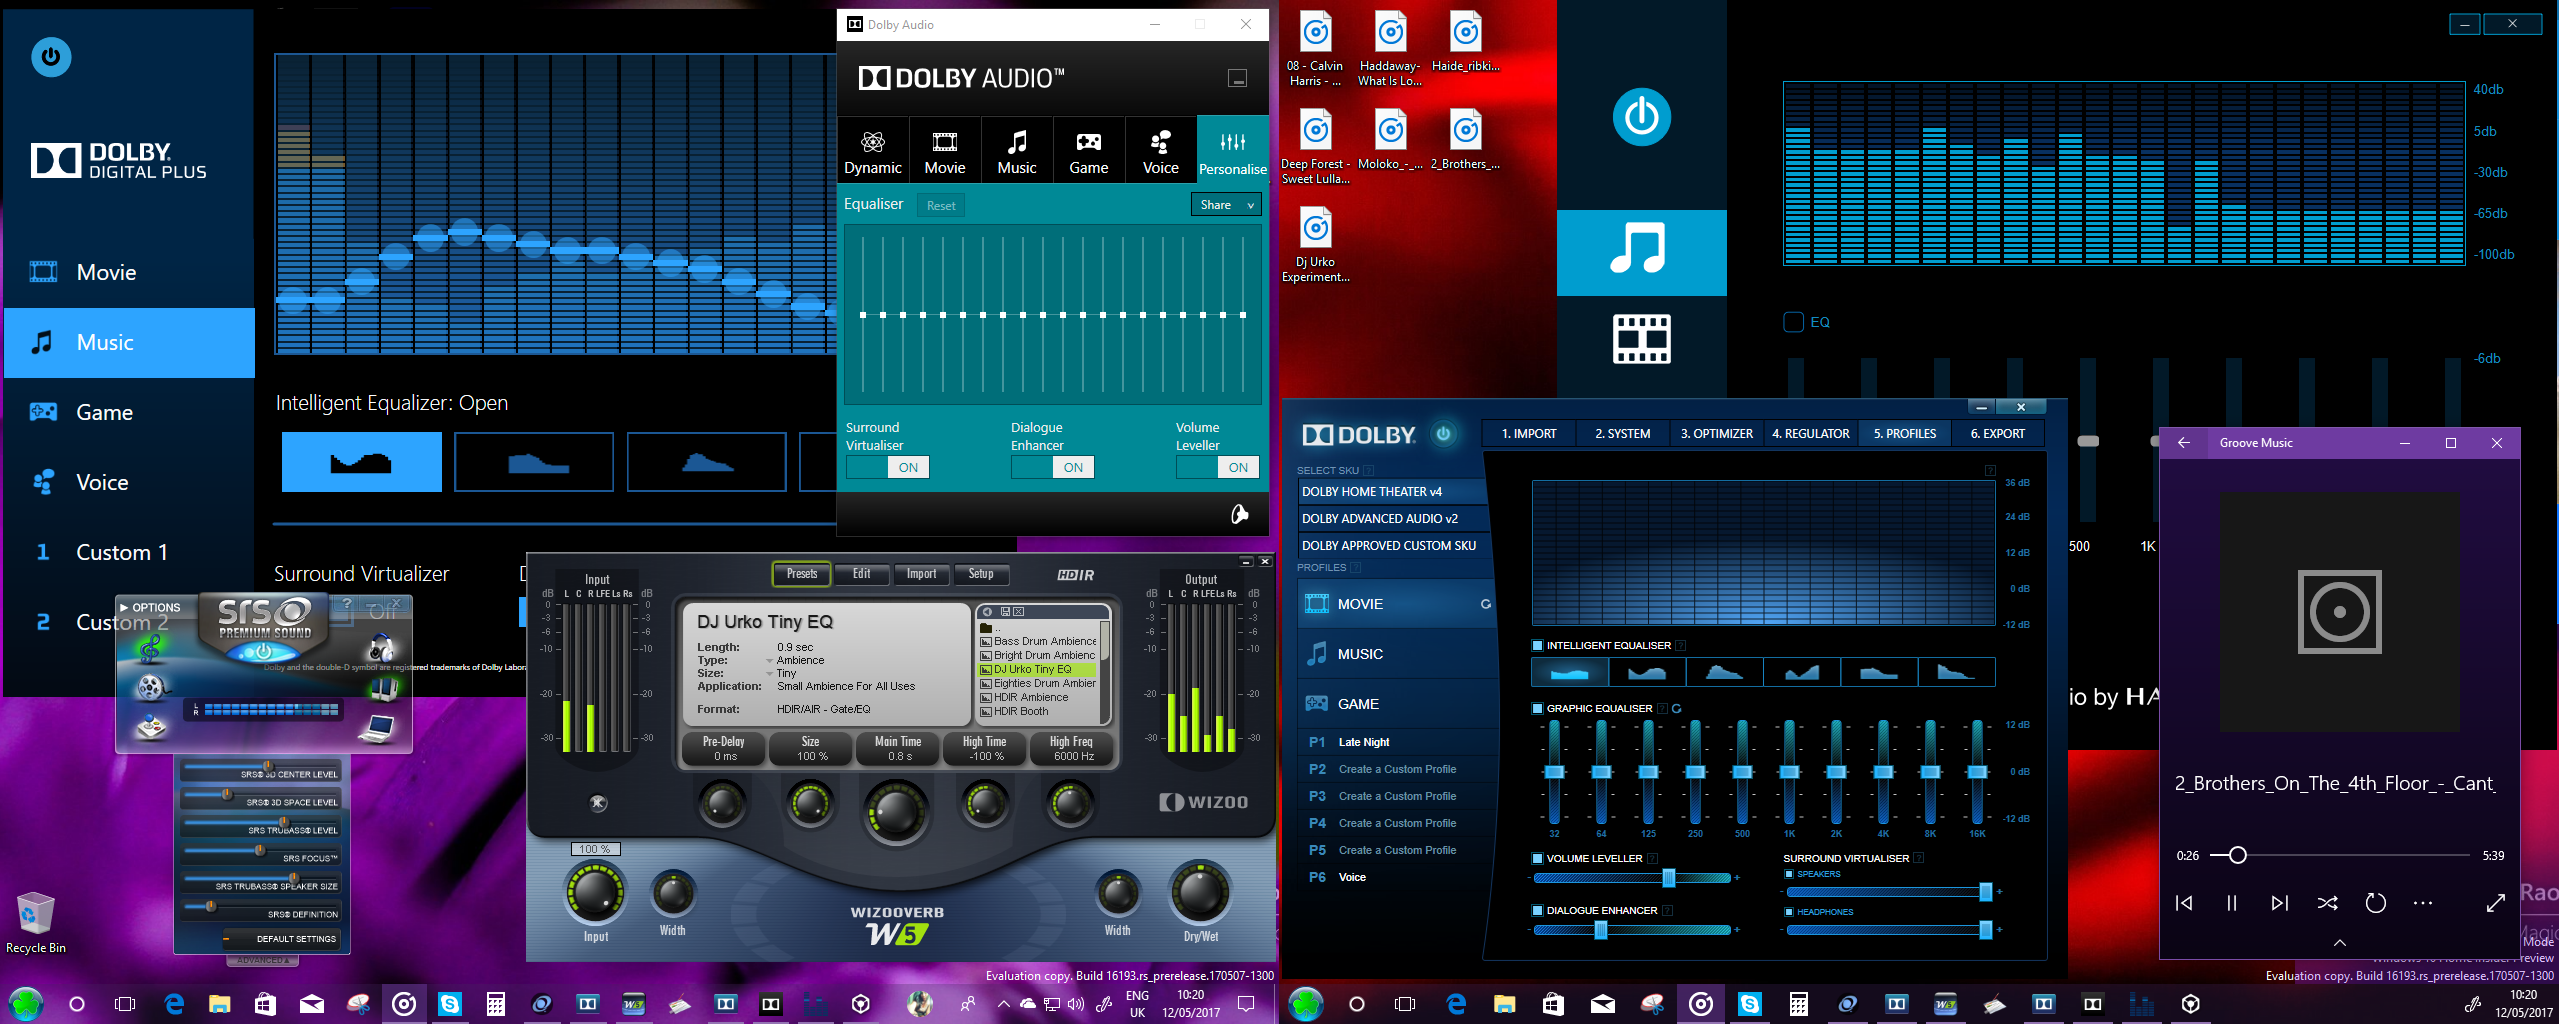Viewport: 2559px width, 1024px height.
Task: Select Dynamic mode in Dolby Audio
Action: click(x=872, y=151)
